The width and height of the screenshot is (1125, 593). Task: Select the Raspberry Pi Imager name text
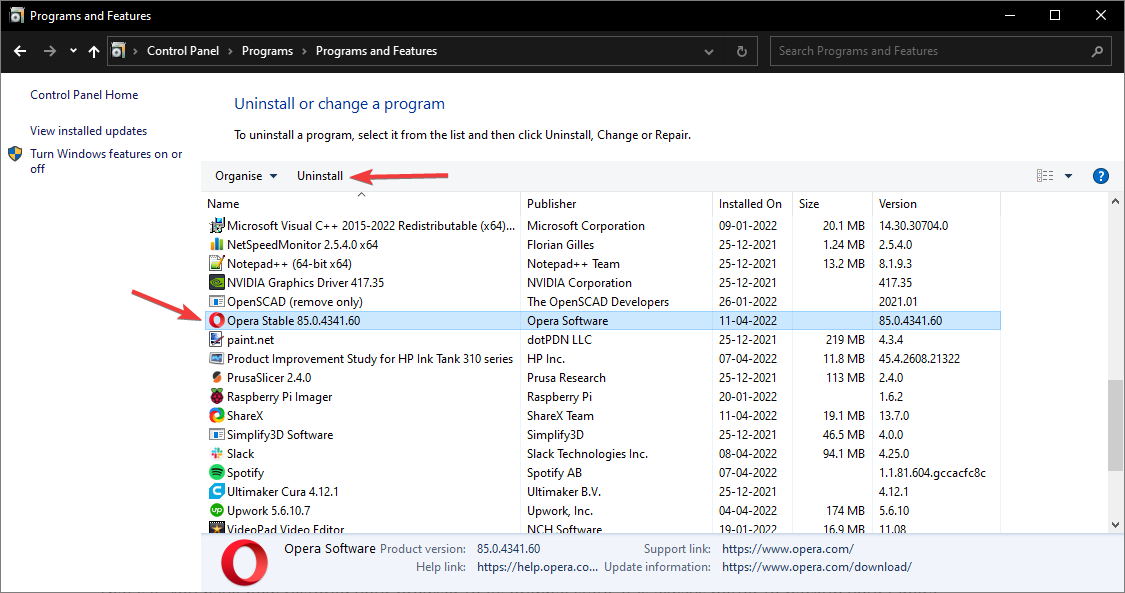click(x=280, y=397)
